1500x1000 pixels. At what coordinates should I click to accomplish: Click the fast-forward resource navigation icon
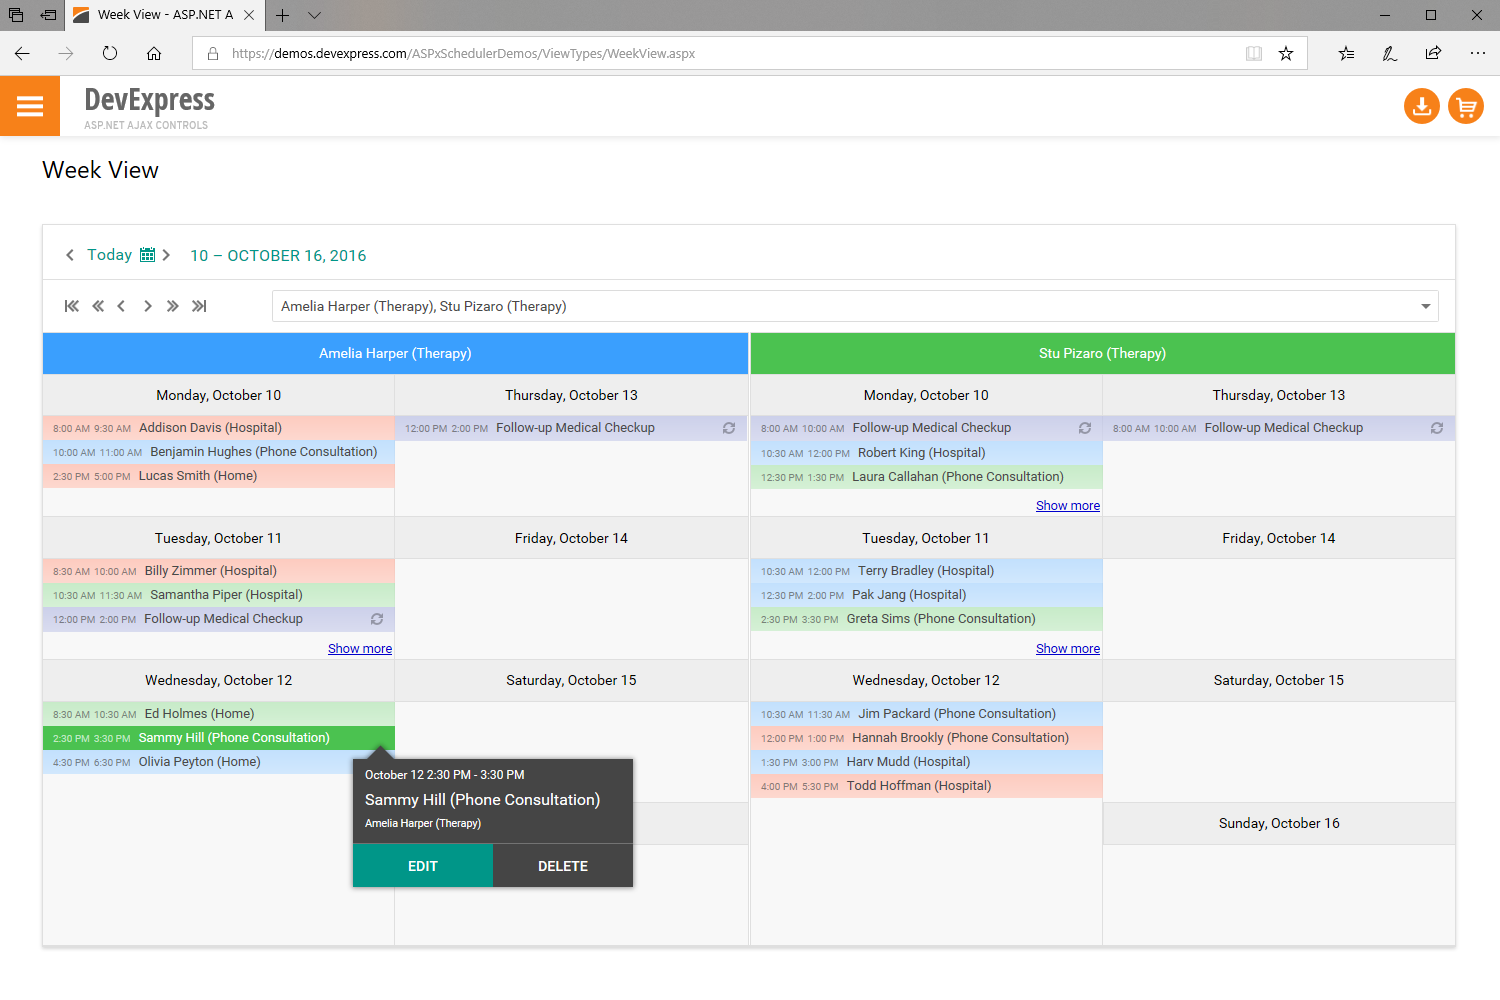pos(172,306)
